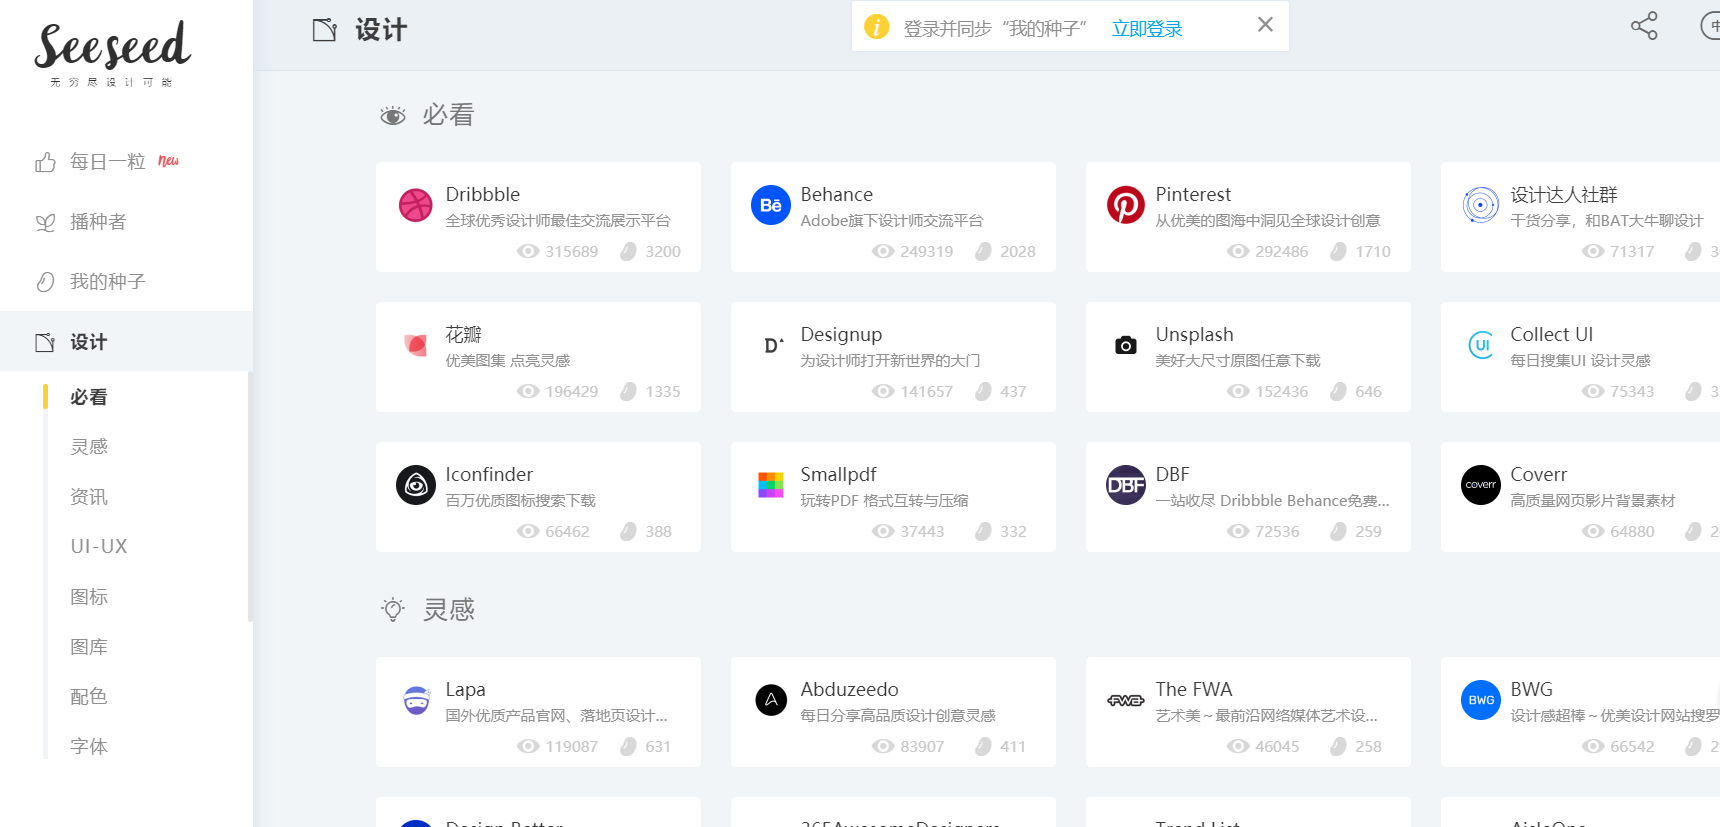Open the The FWA card title
This screenshot has width=1720, height=827.
coord(1194,689)
